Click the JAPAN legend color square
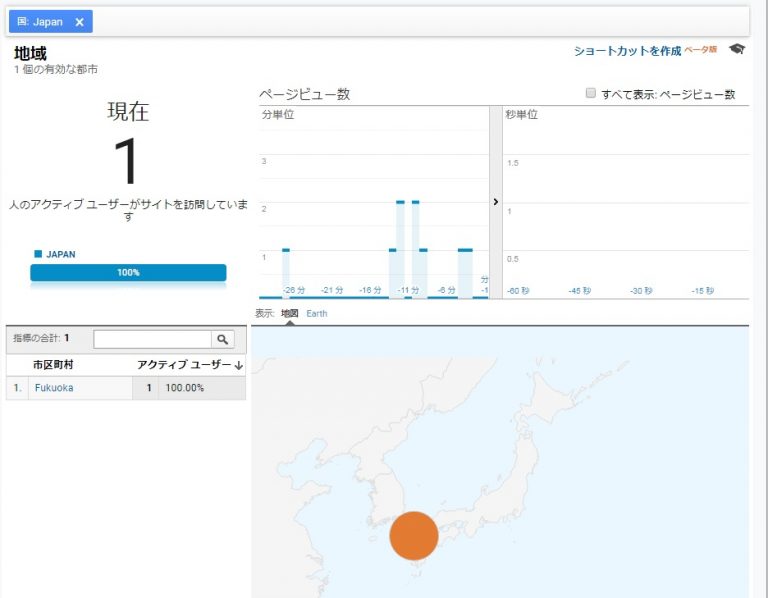The width and height of the screenshot is (768, 598). 38,254
